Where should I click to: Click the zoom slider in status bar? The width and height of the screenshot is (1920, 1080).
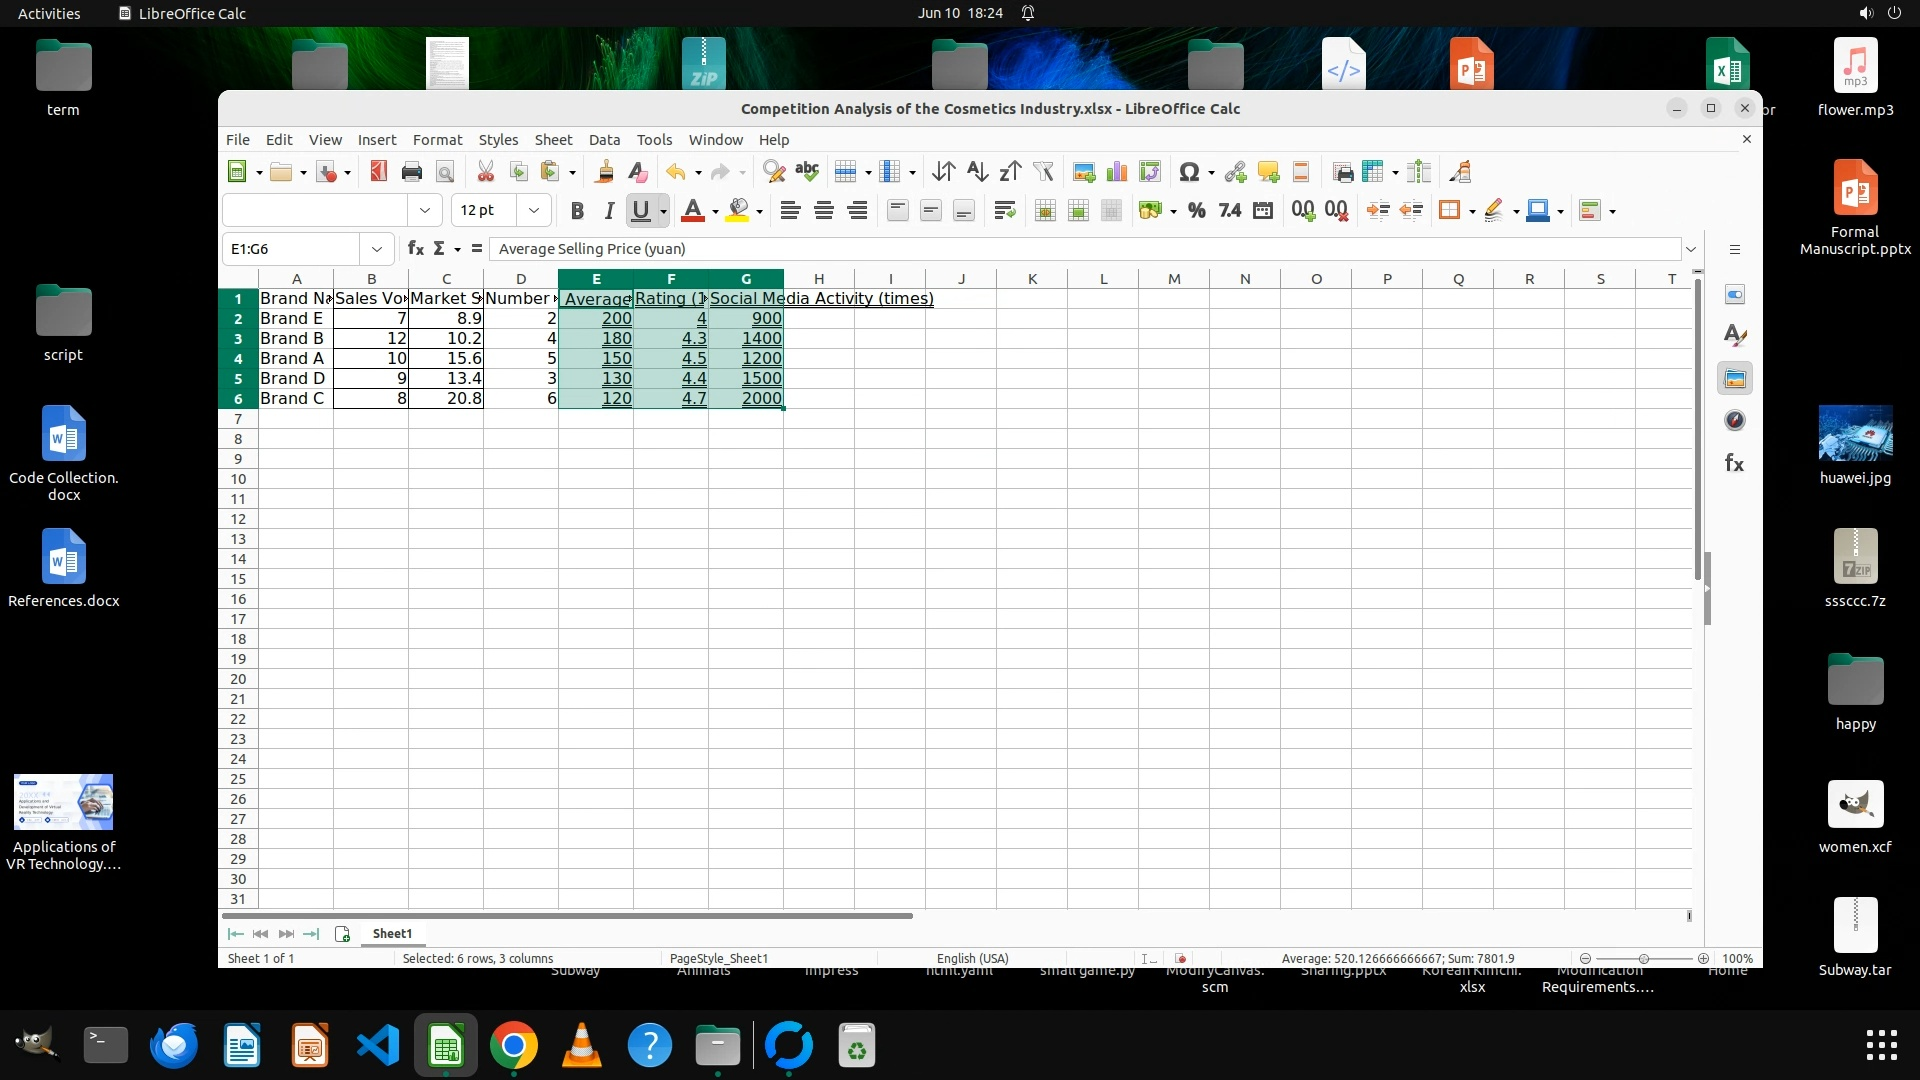(1643, 958)
